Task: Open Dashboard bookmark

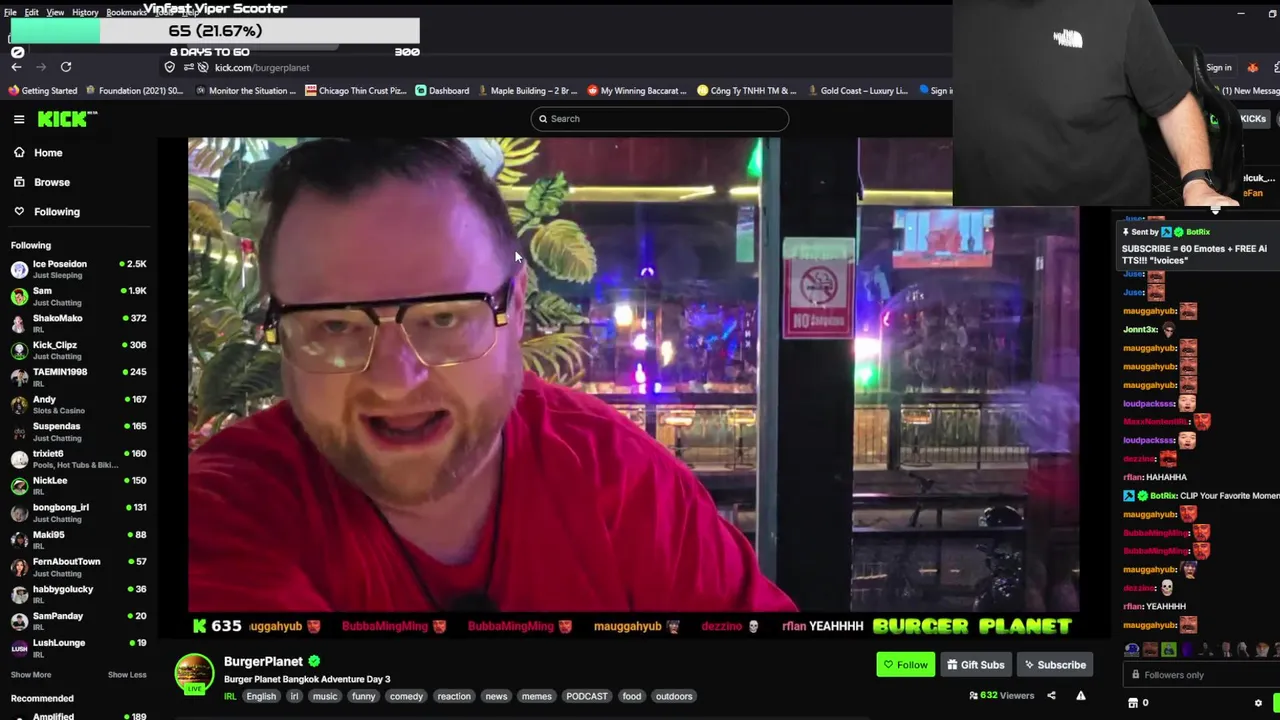Action: 441,91
